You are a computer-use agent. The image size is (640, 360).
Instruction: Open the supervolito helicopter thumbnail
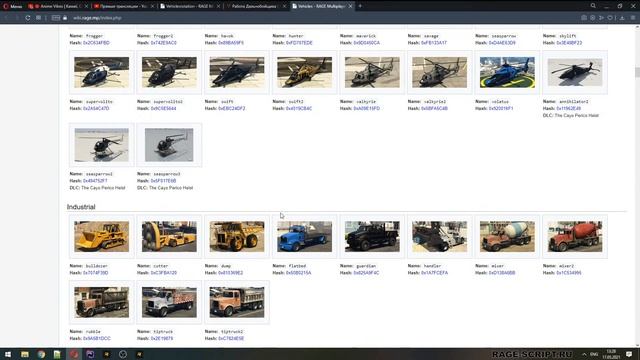[102, 72]
